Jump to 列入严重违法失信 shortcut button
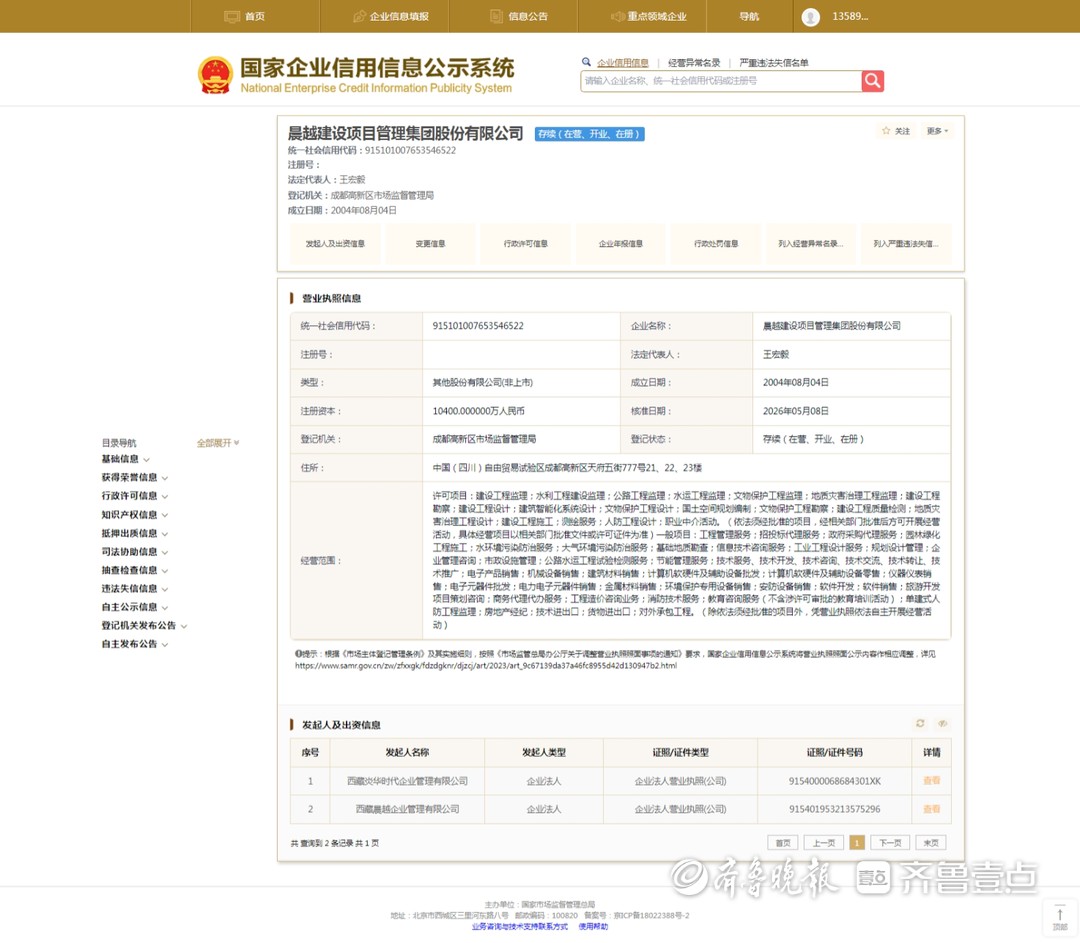1080x943 pixels. click(906, 244)
